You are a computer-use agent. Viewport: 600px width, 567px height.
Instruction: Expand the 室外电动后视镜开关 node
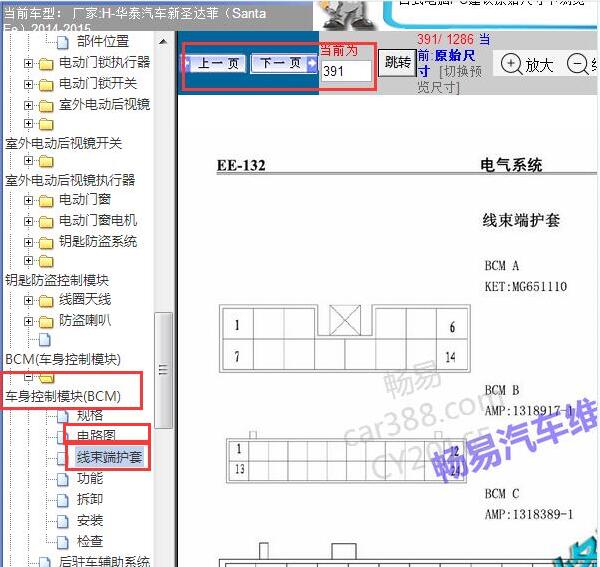click(x=28, y=124)
